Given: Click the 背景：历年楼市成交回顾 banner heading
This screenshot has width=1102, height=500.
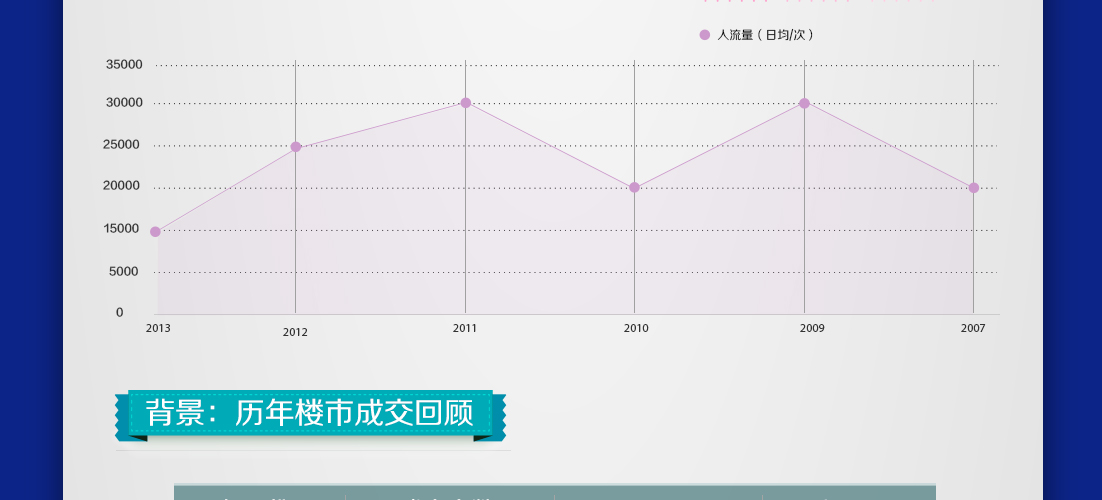Looking at the screenshot, I should point(310,414).
